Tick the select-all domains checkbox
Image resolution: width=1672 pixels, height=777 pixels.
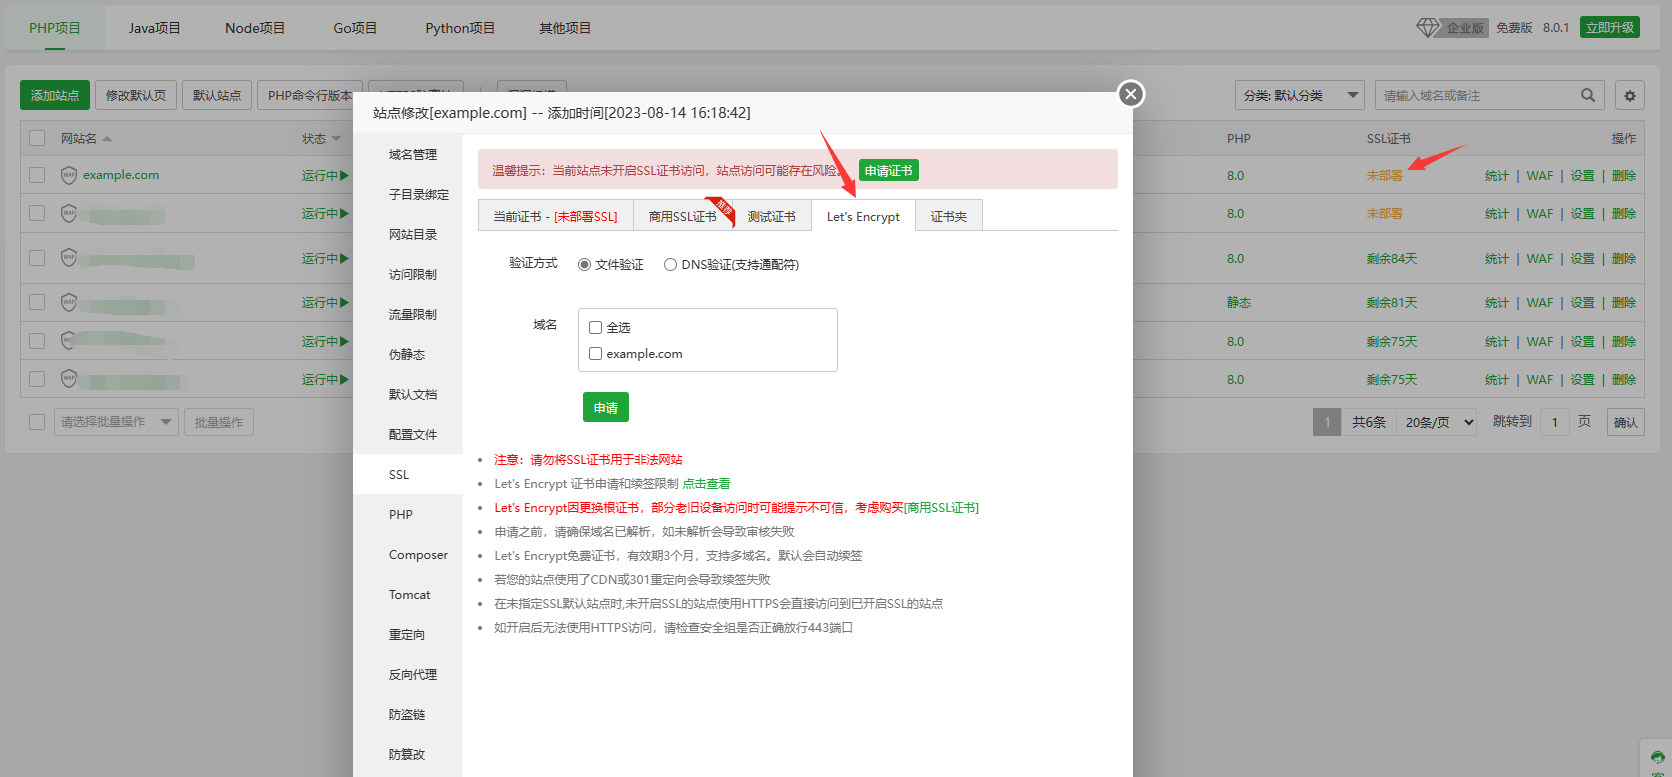coord(596,328)
